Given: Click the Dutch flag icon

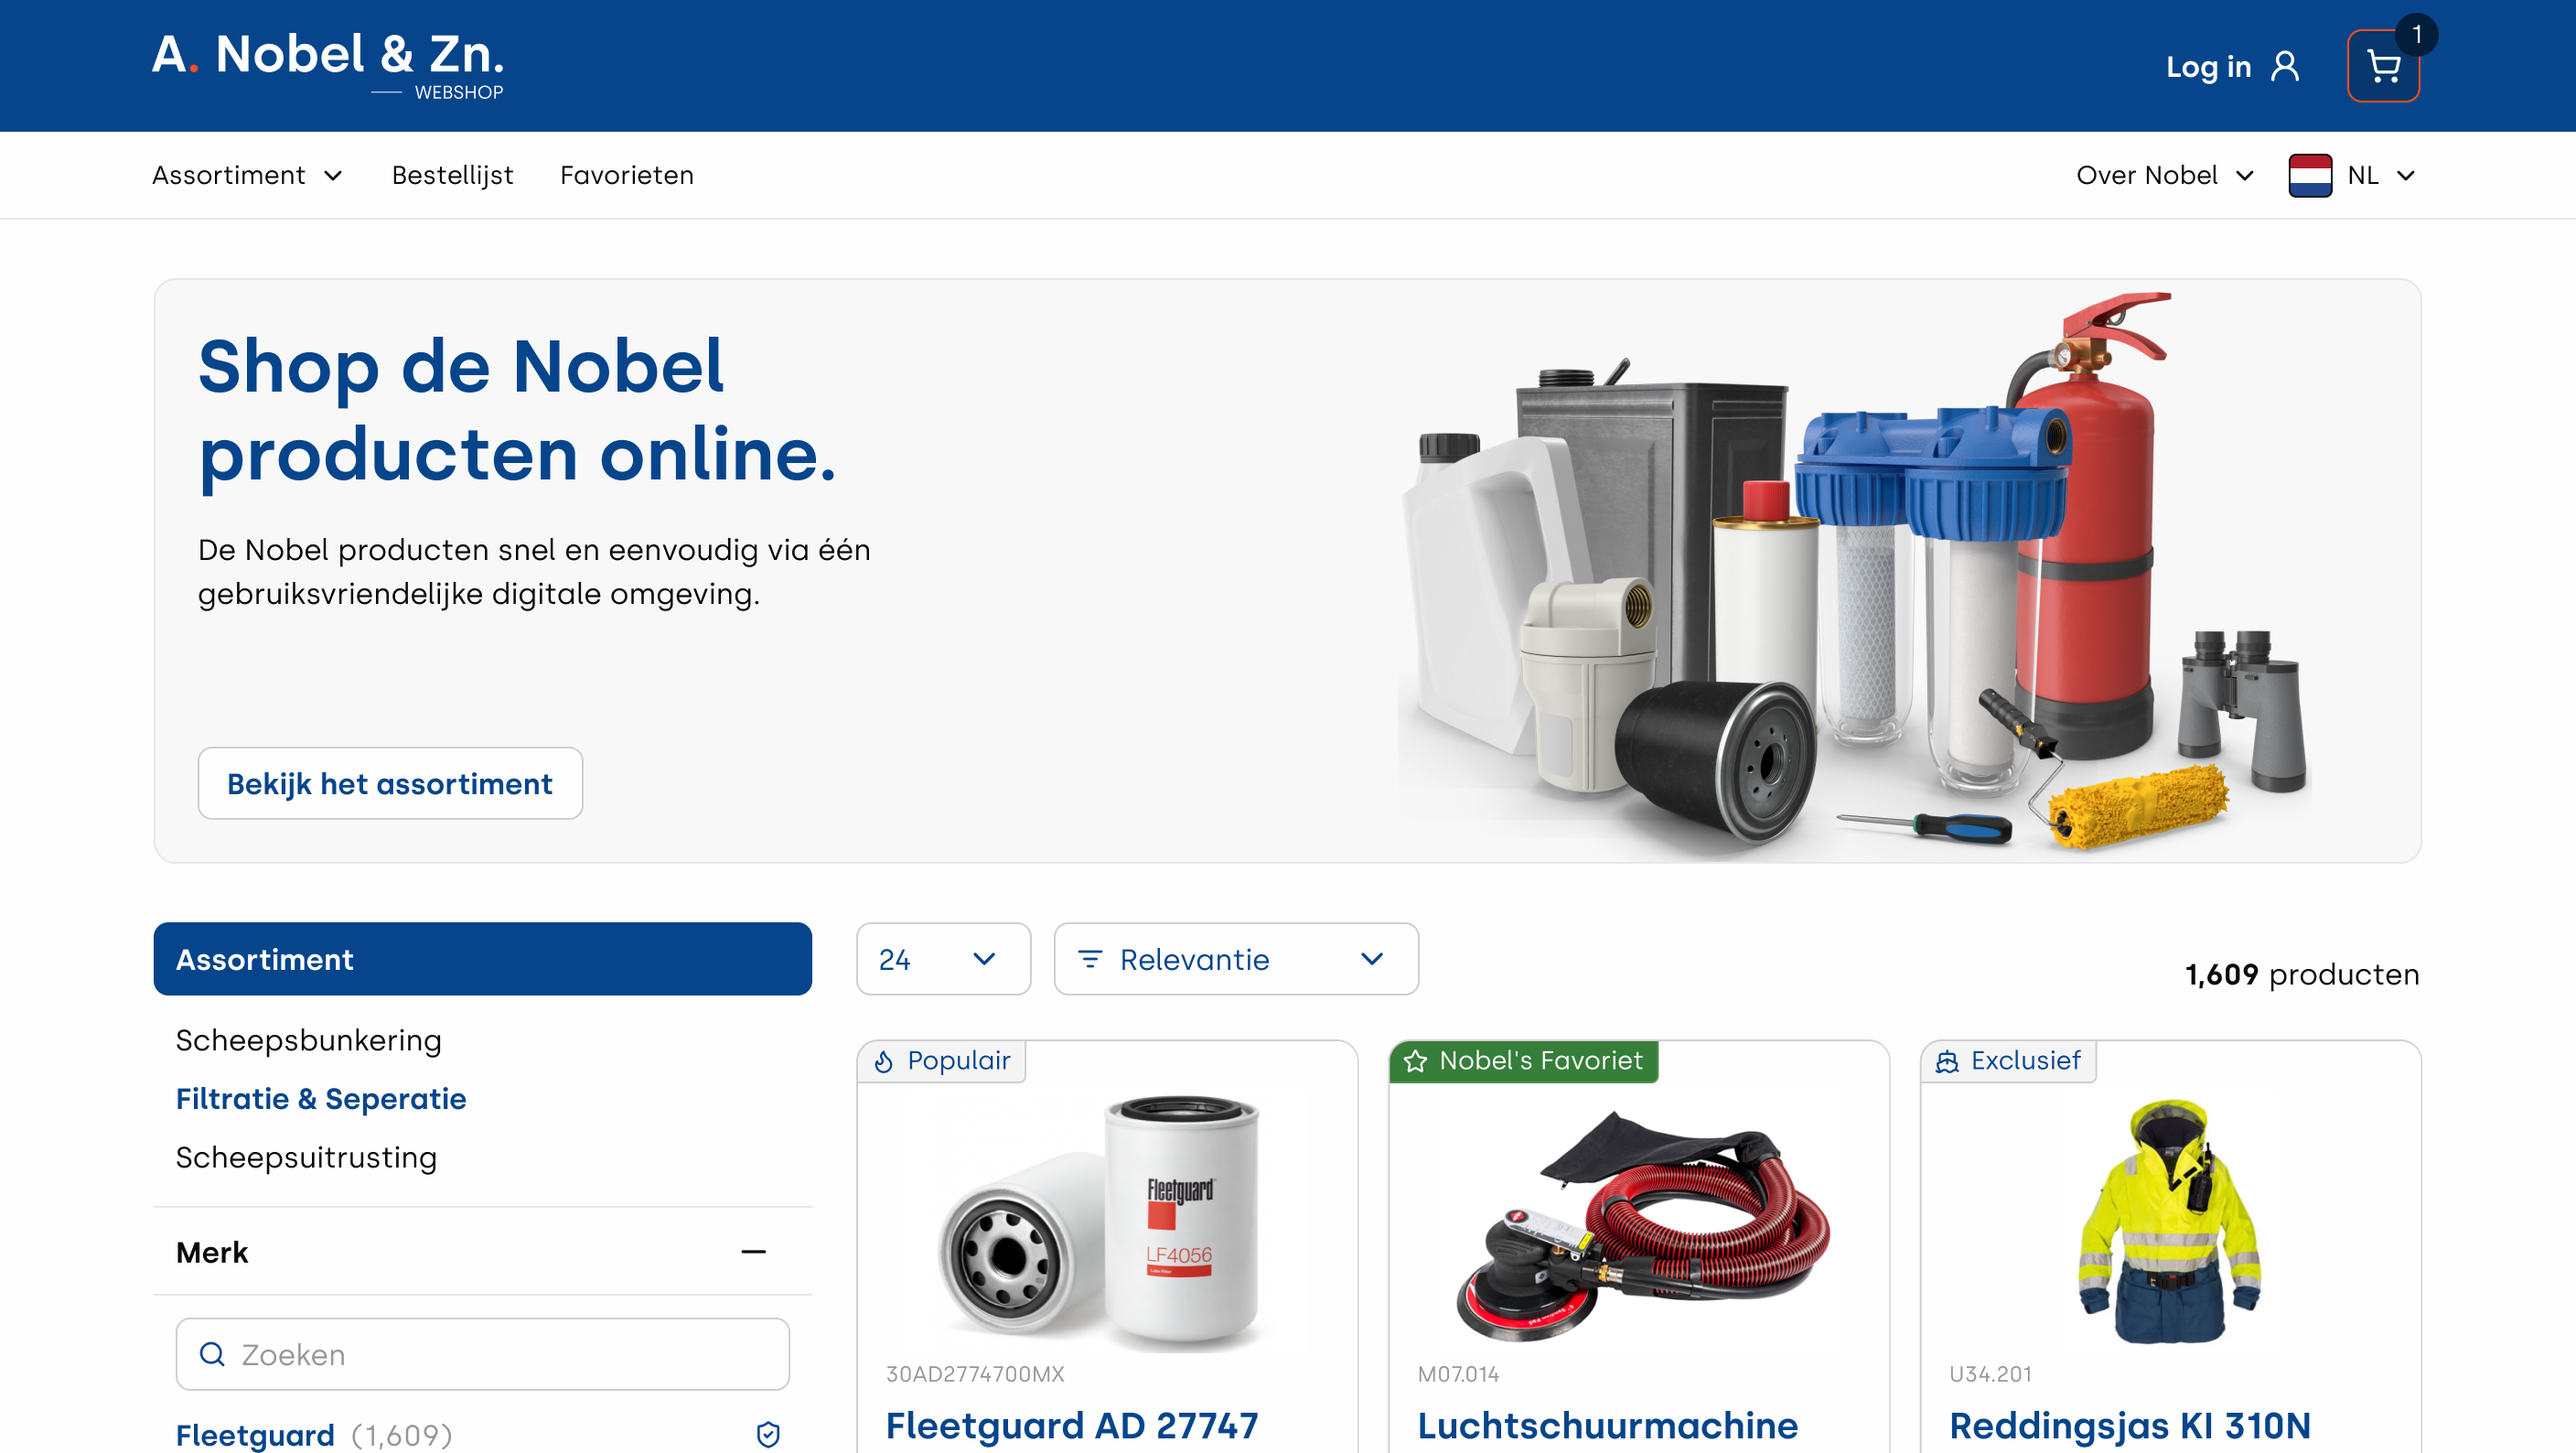Looking at the screenshot, I should [x=2310, y=175].
